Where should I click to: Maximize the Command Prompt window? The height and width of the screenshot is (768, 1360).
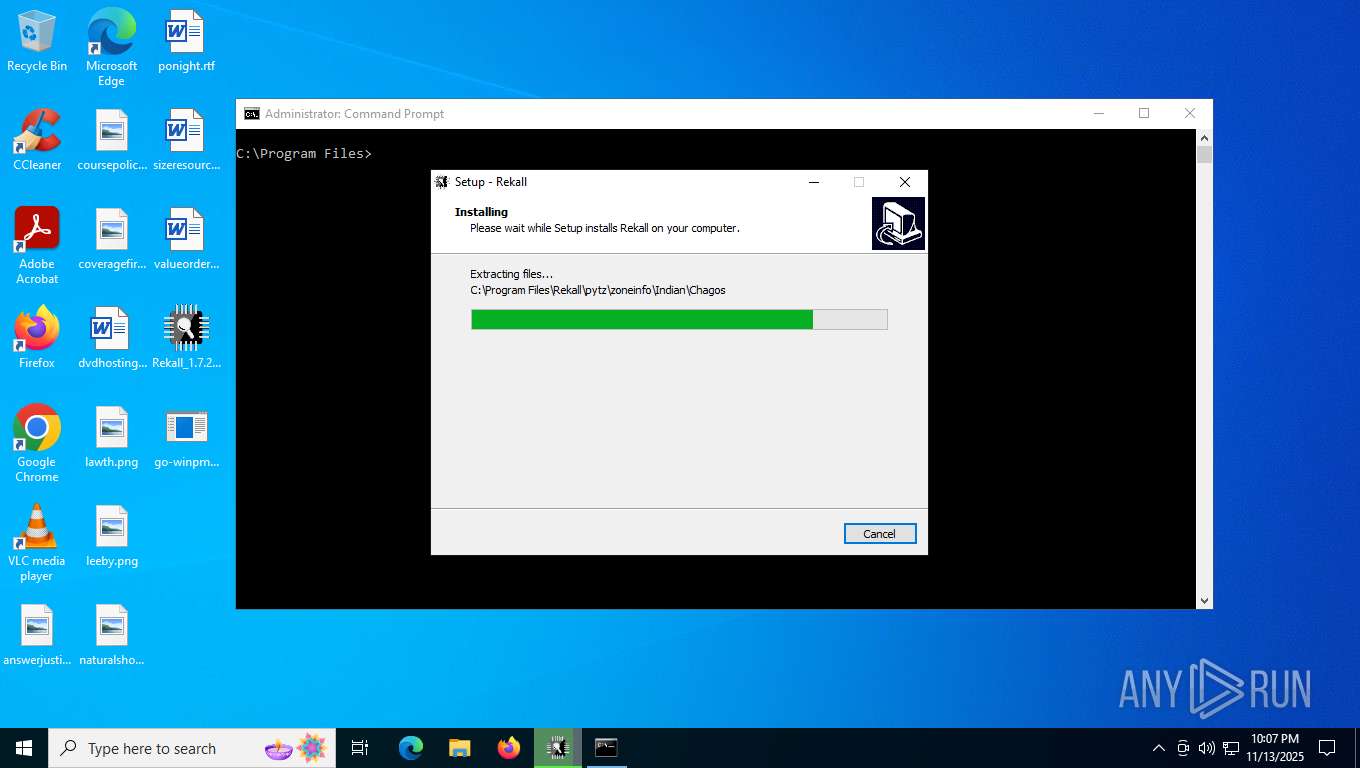pos(1144,114)
